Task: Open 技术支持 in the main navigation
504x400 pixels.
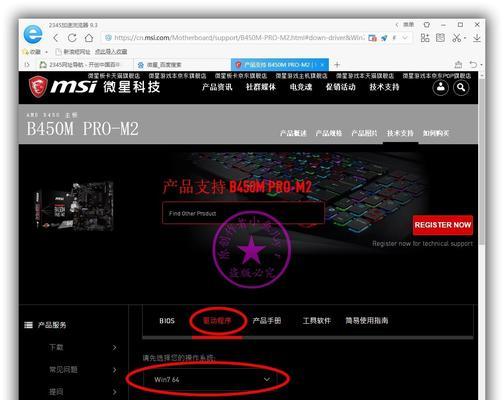Action: coord(384,87)
